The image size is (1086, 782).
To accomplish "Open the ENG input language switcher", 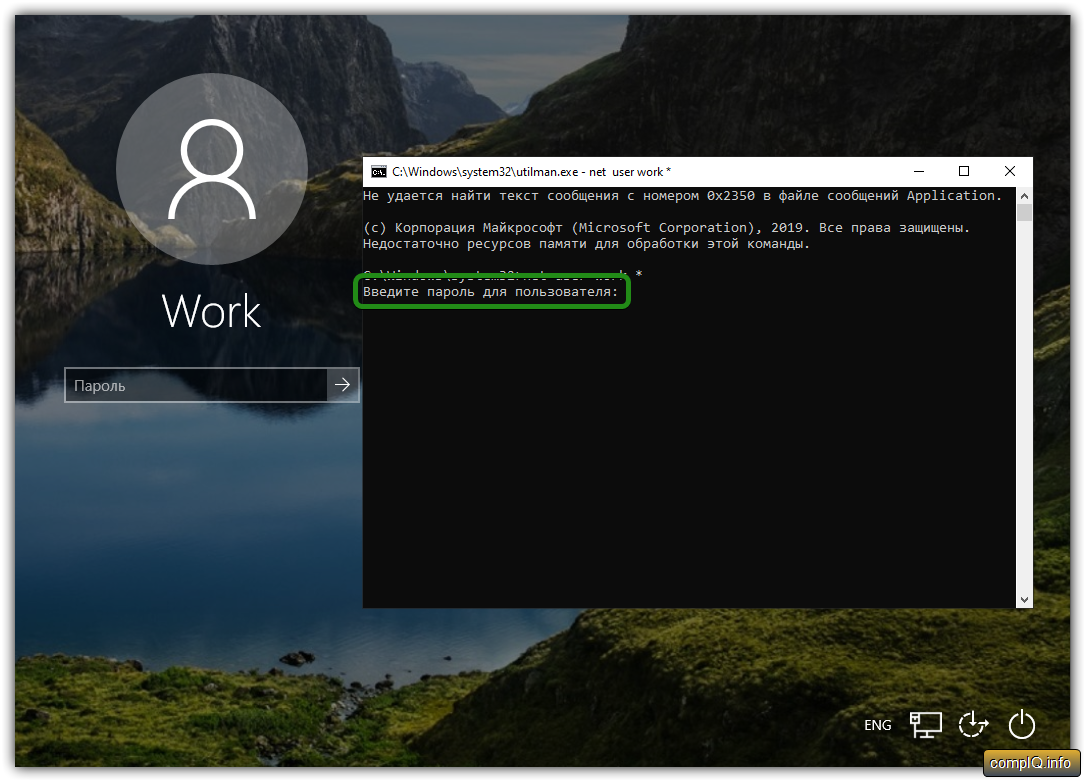I will tap(877, 725).
